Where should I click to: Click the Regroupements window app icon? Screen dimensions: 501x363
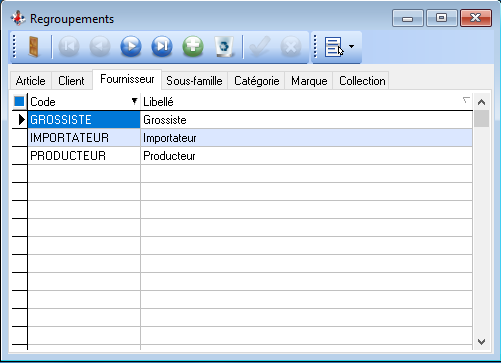[x=18, y=18]
